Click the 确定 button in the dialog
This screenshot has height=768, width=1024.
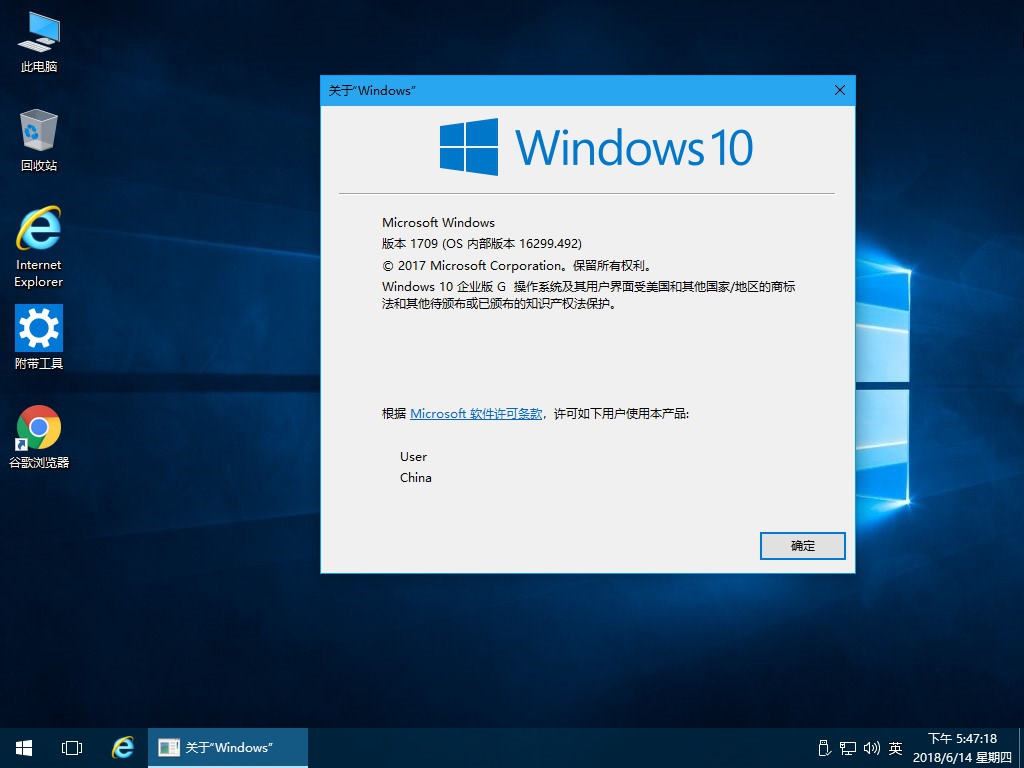(x=803, y=546)
